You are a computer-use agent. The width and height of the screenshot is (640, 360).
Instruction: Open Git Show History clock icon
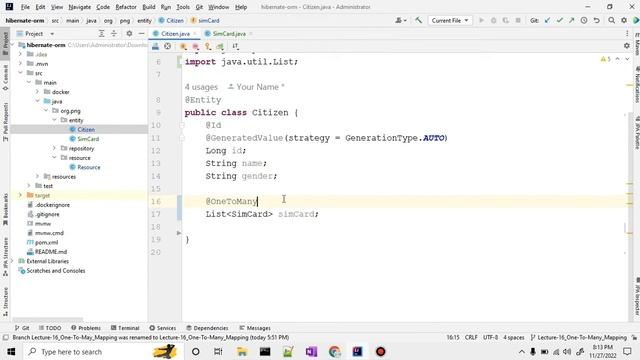point(584,20)
